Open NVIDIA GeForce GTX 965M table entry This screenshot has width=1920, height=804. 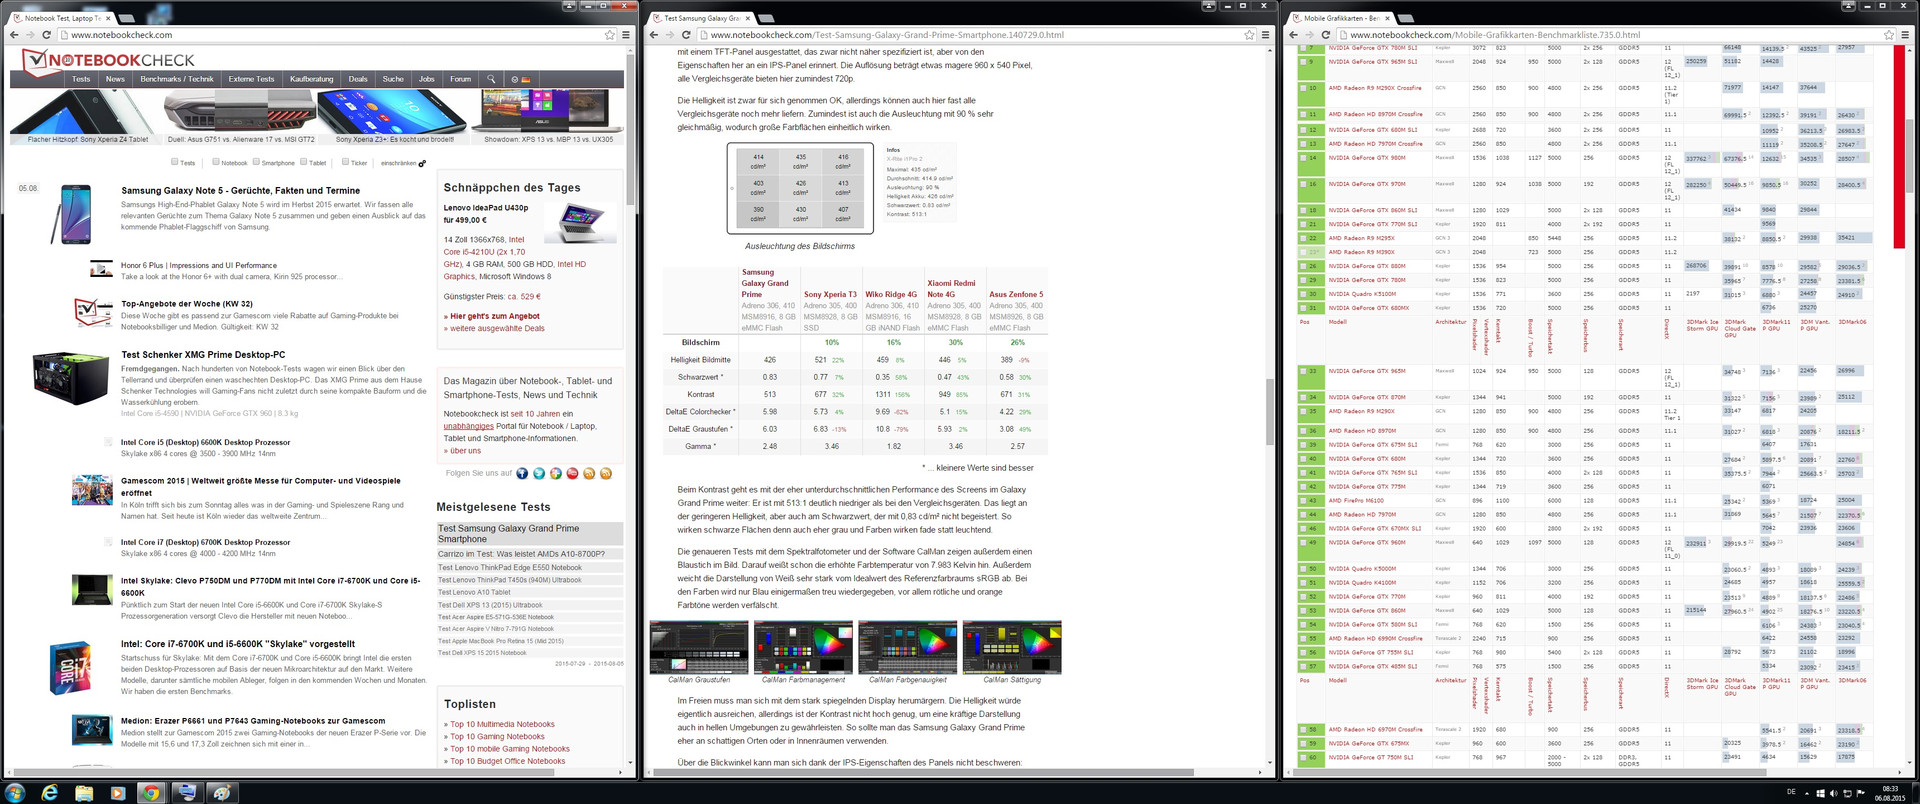click(x=1367, y=371)
